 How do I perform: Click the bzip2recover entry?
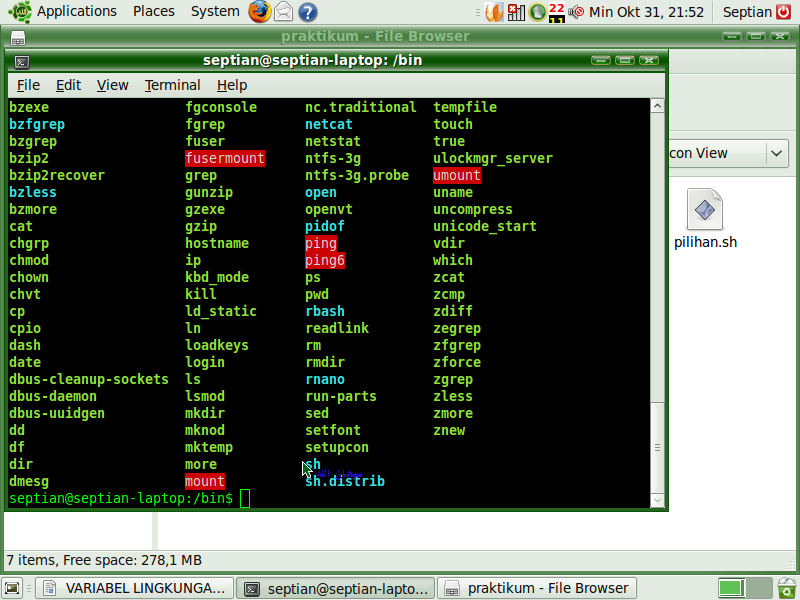pyautogui.click(x=57, y=175)
